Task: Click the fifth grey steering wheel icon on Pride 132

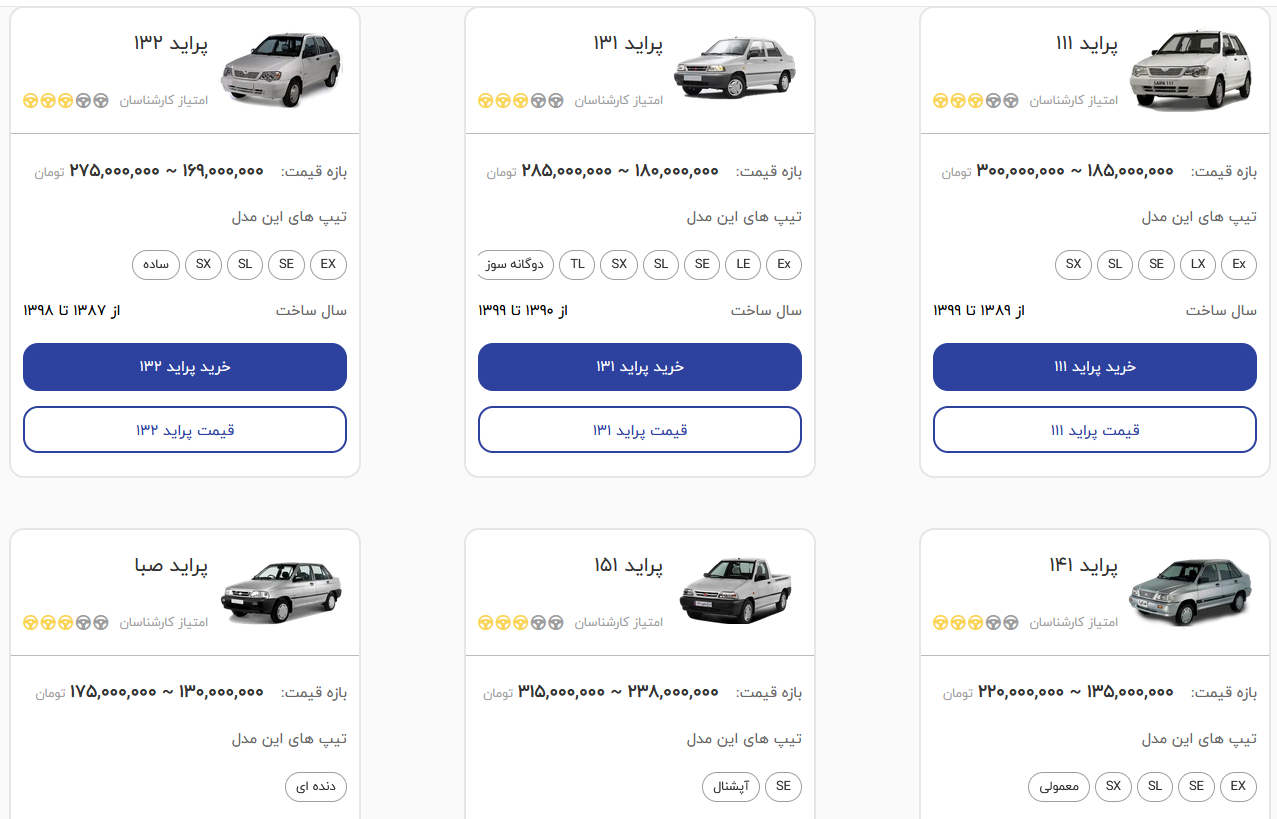Action: click(101, 100)
